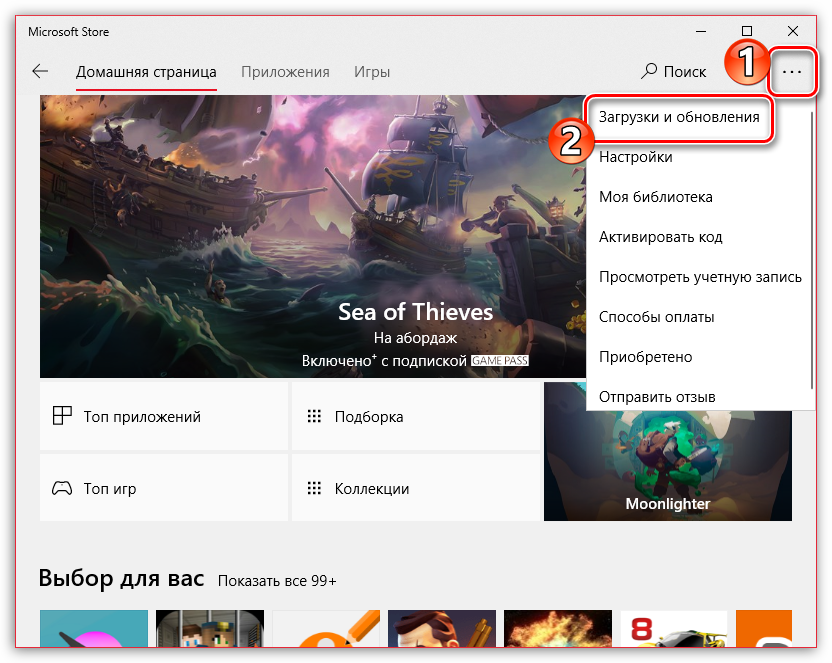The height and width of the screenshot is (663, 832).
Task: Open Просмотреть учетную запись
Action: click(700, 277)
